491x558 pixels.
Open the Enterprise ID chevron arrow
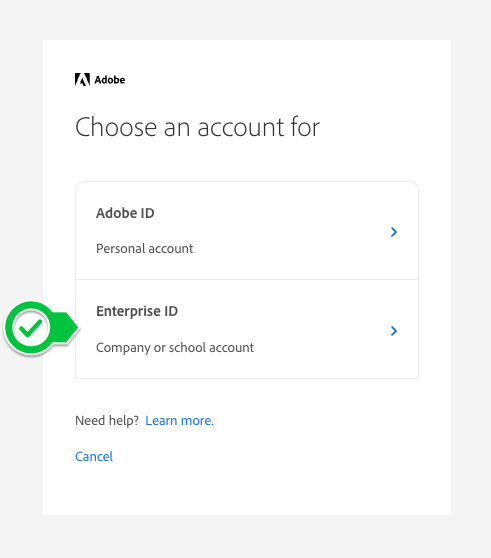(x=394, y=331)
